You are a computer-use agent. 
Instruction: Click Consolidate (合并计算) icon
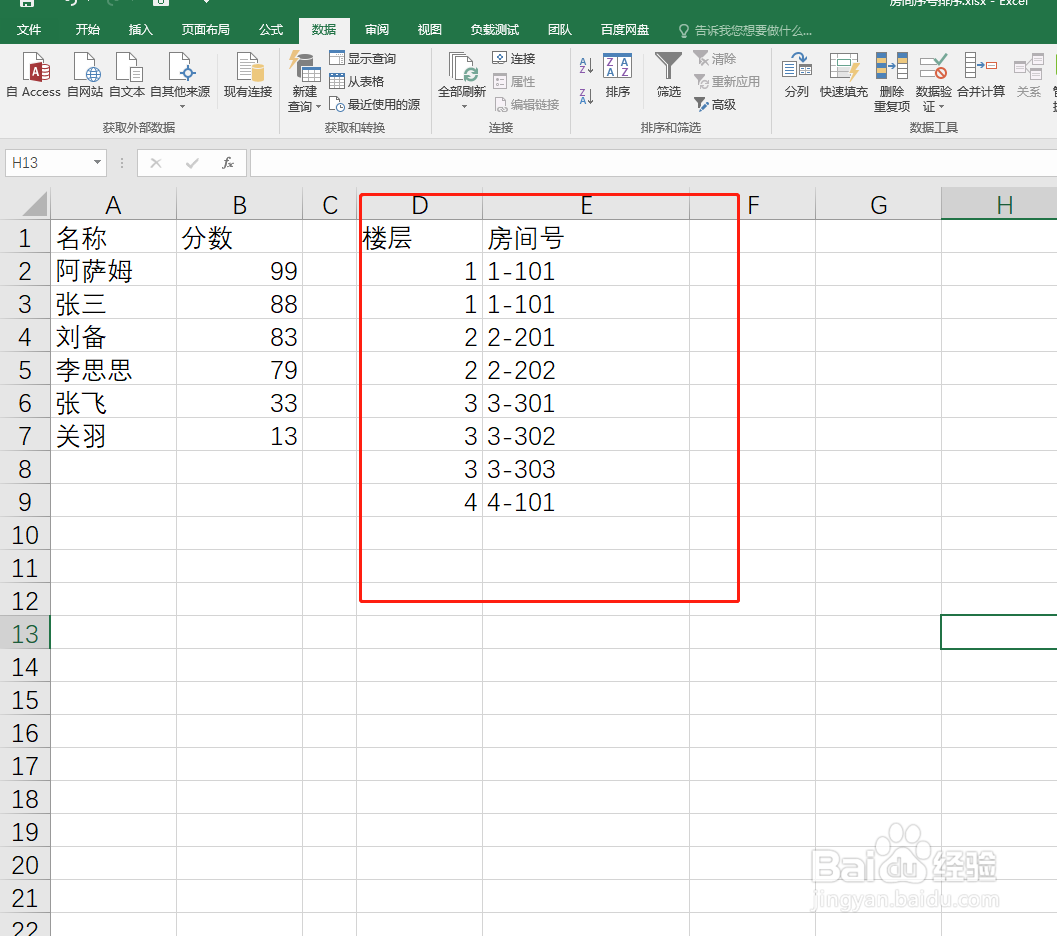pos(981,75)
